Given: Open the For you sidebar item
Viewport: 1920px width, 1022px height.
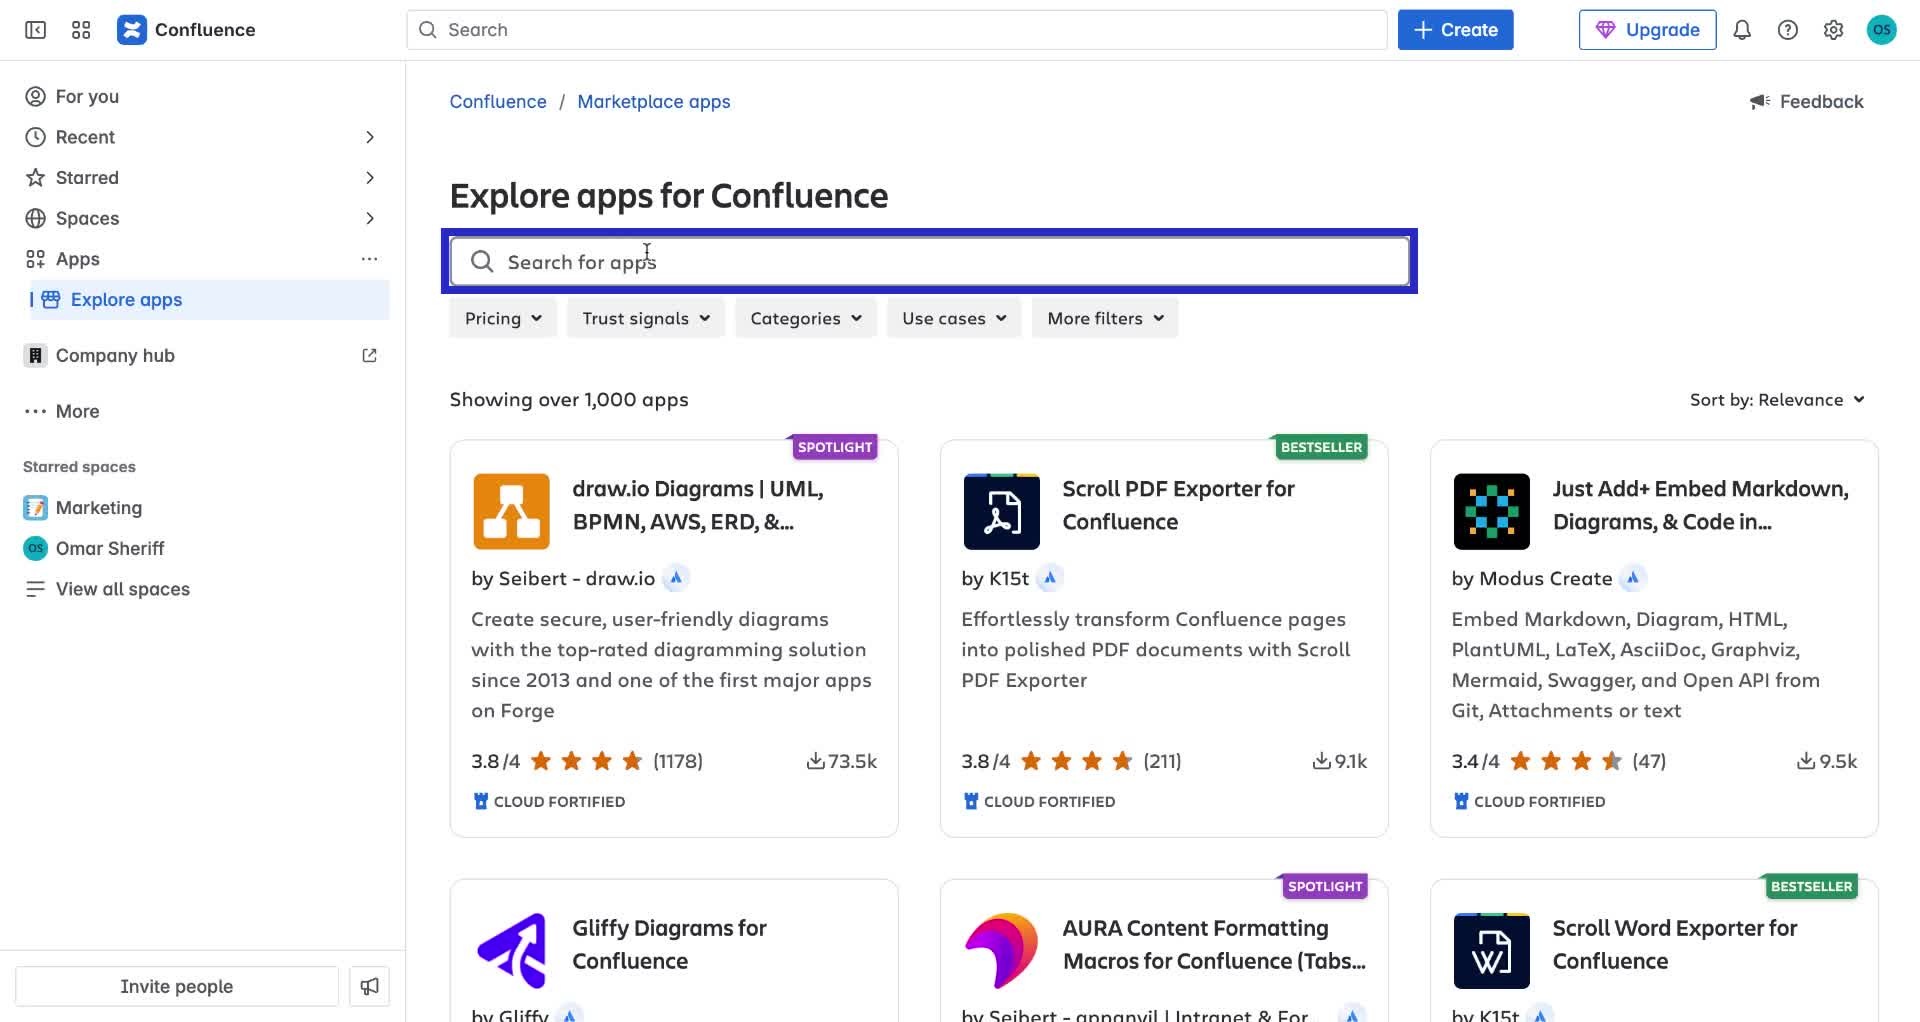Looking at the screenshot, I should click(87, 96).
